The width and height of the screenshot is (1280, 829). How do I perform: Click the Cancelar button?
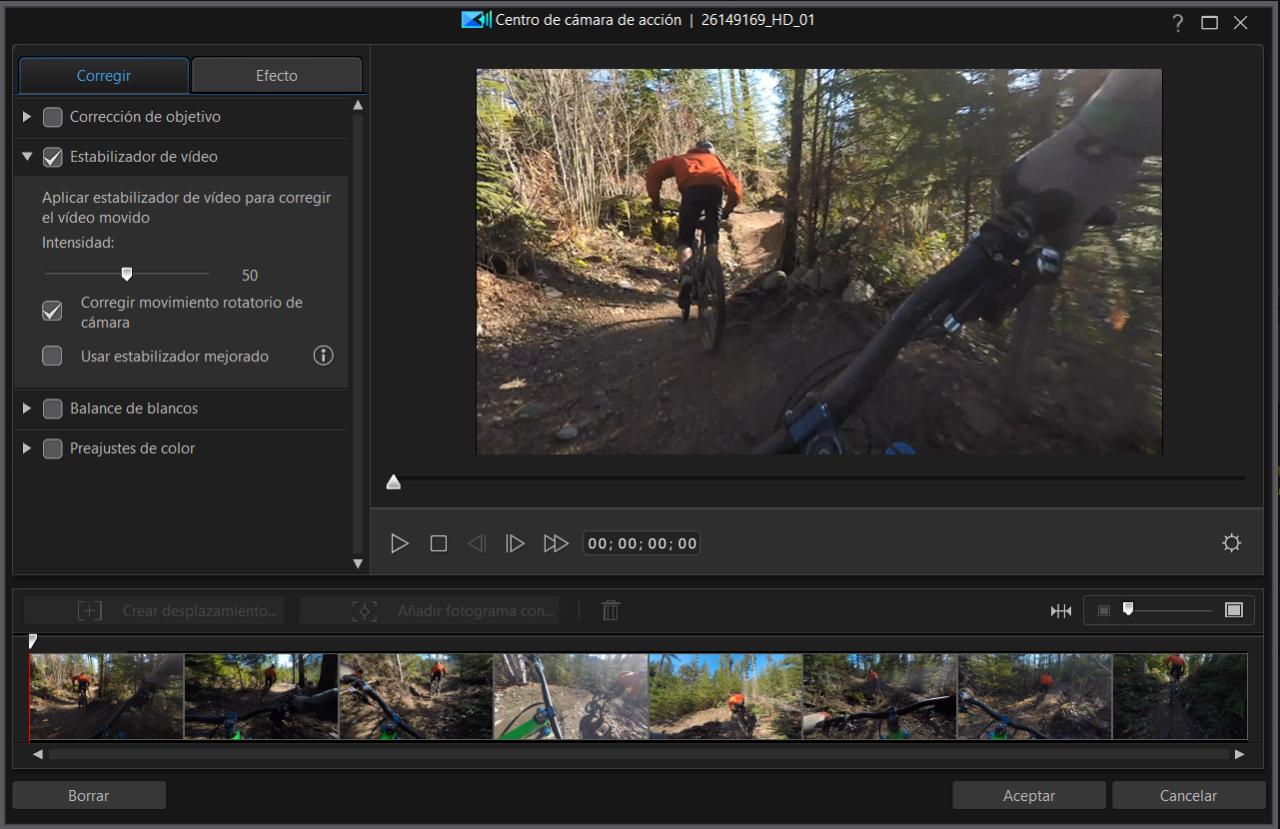tap(1188, 796)
